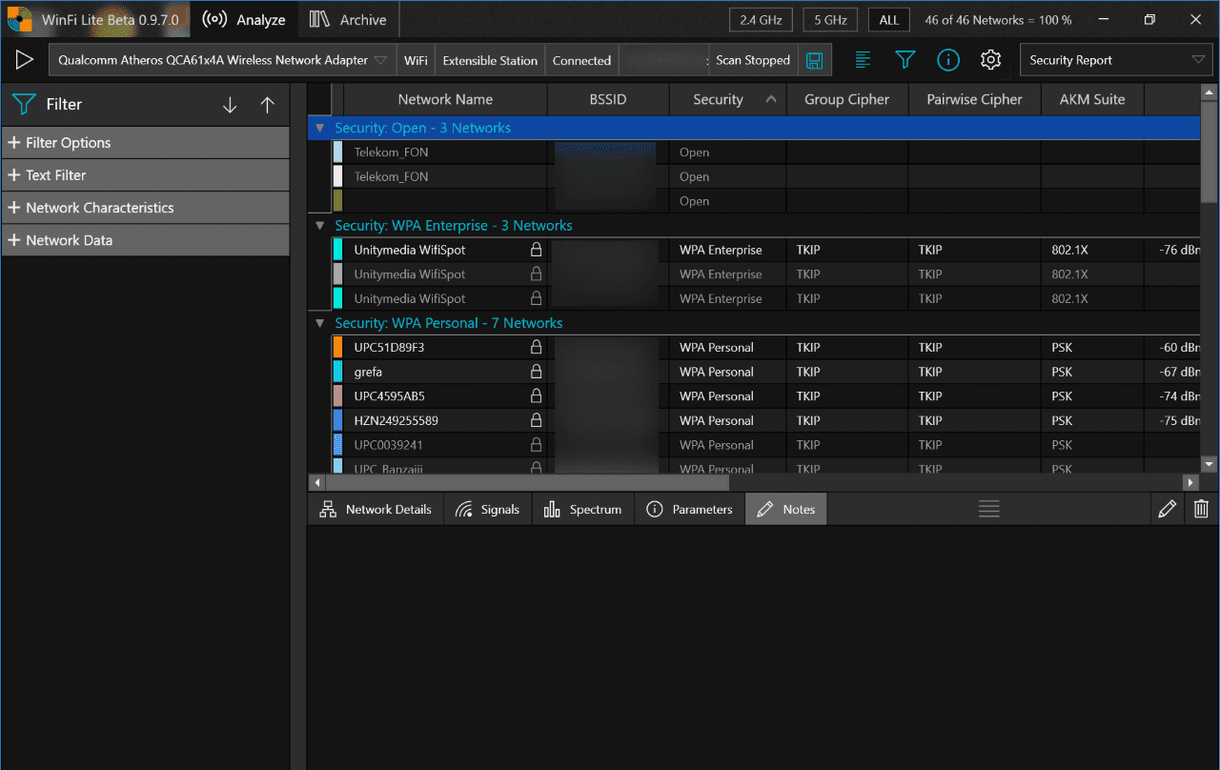Collapse the Security: Open group
The width and height of the screenshot is (1220, 770).
pyautogui.click(x=320, y=128)
